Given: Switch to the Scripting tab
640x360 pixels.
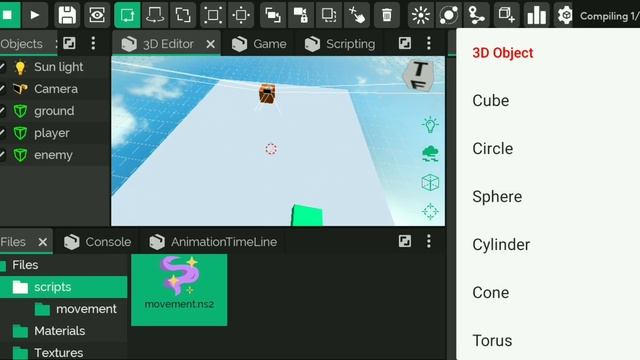Looking at the screenshot, I should [340, 44].
